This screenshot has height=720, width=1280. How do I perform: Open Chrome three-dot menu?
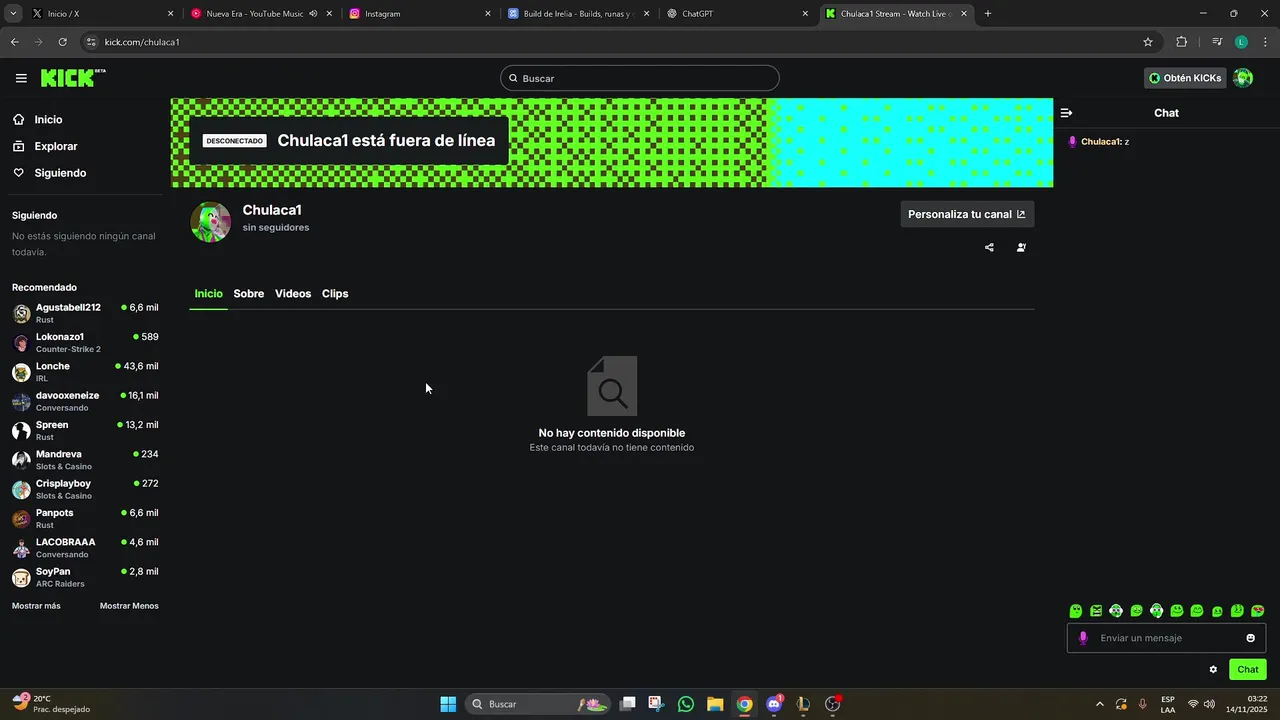click(1265, 42)
